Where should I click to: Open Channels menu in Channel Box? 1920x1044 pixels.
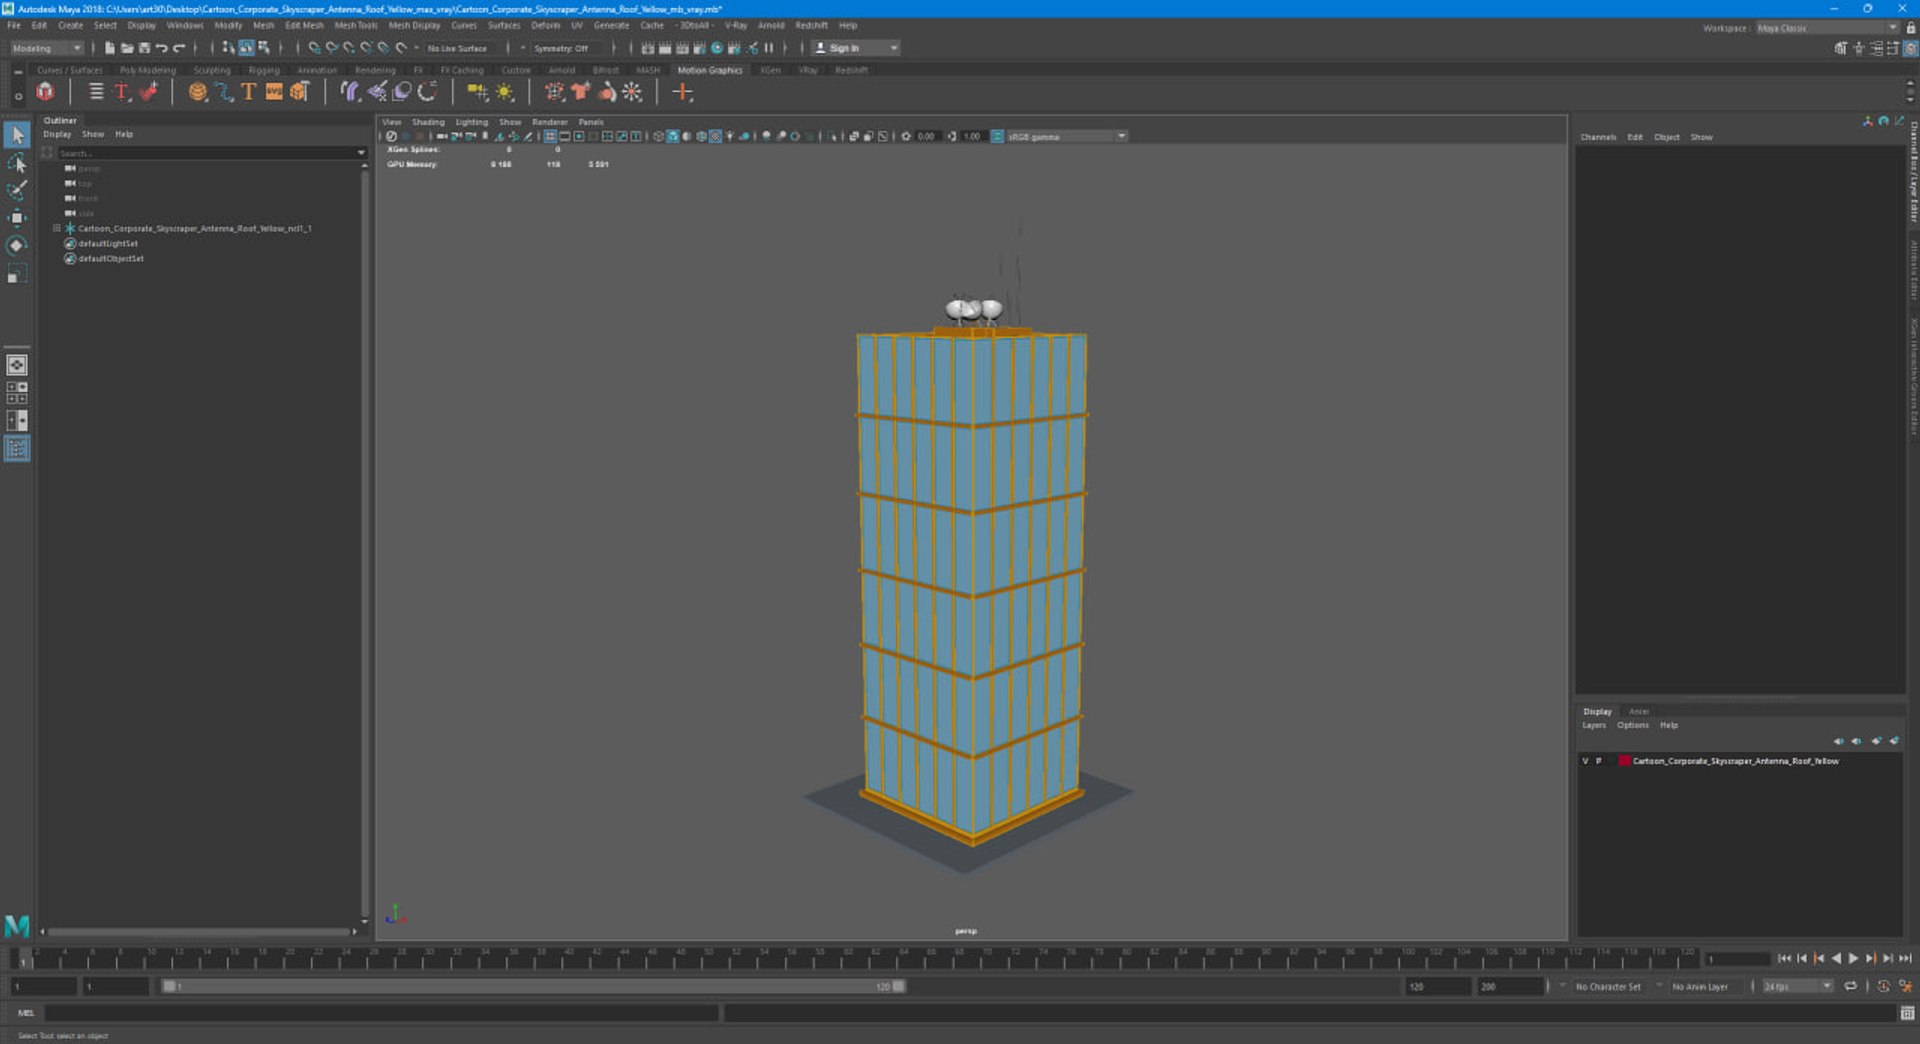click(x=1598, y=137)
